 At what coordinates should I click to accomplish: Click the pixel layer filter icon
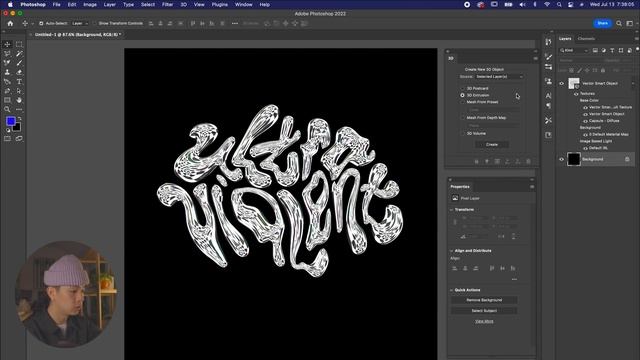pos(595,50)
